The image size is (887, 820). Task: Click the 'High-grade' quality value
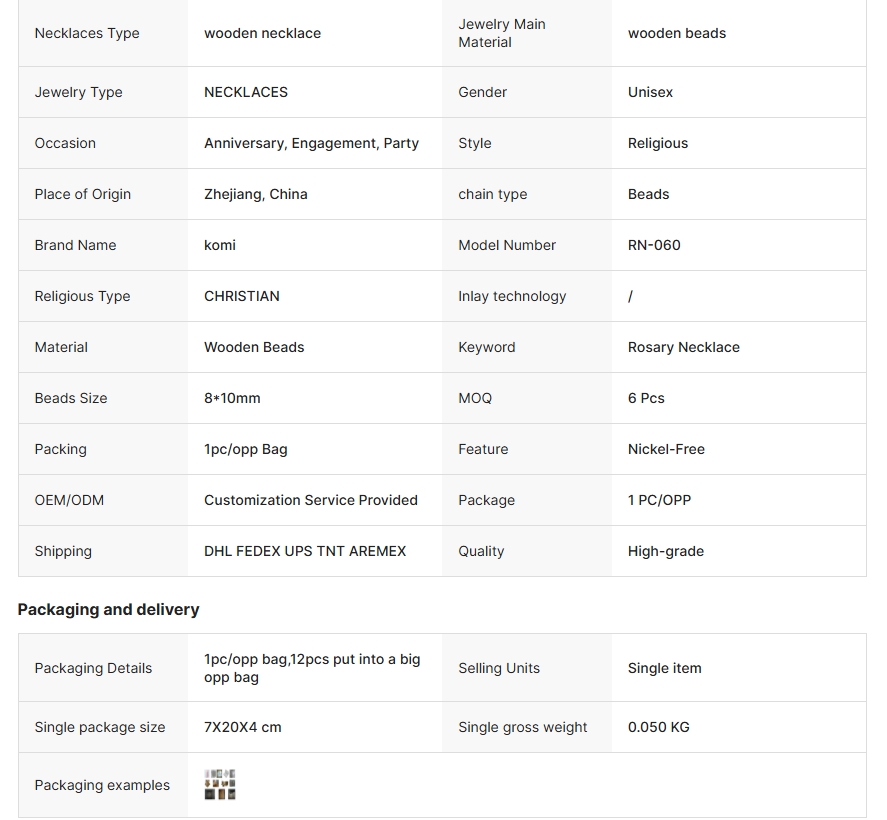665,551
